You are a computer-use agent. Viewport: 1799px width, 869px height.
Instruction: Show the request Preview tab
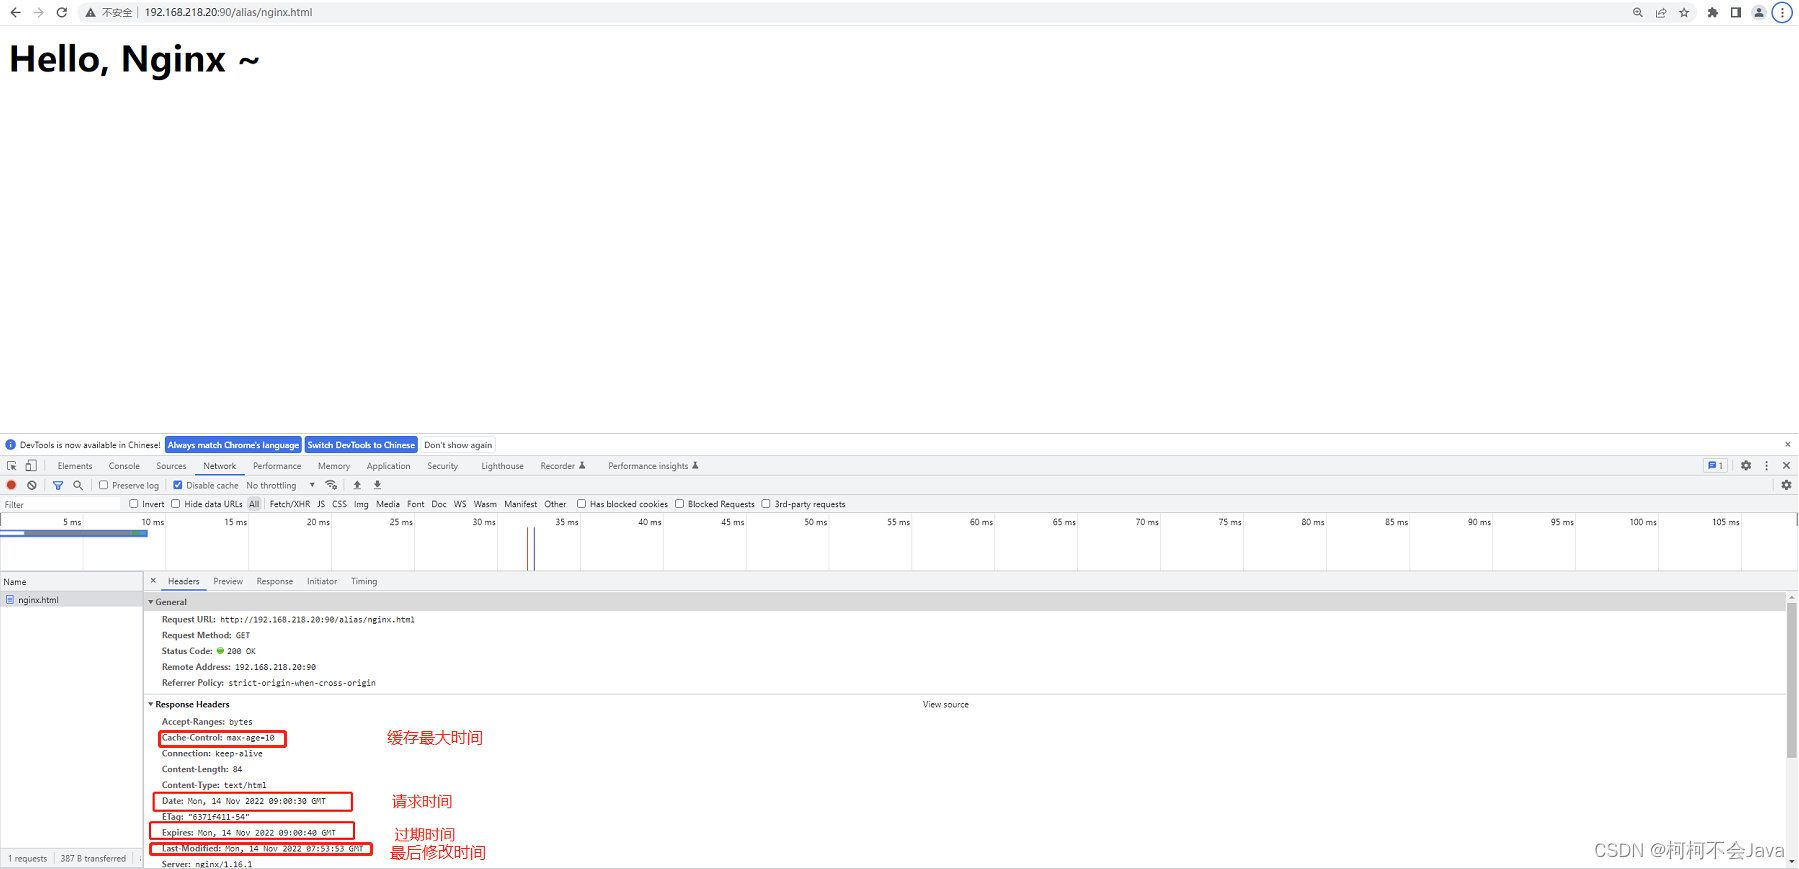click(x=228, y=581)
